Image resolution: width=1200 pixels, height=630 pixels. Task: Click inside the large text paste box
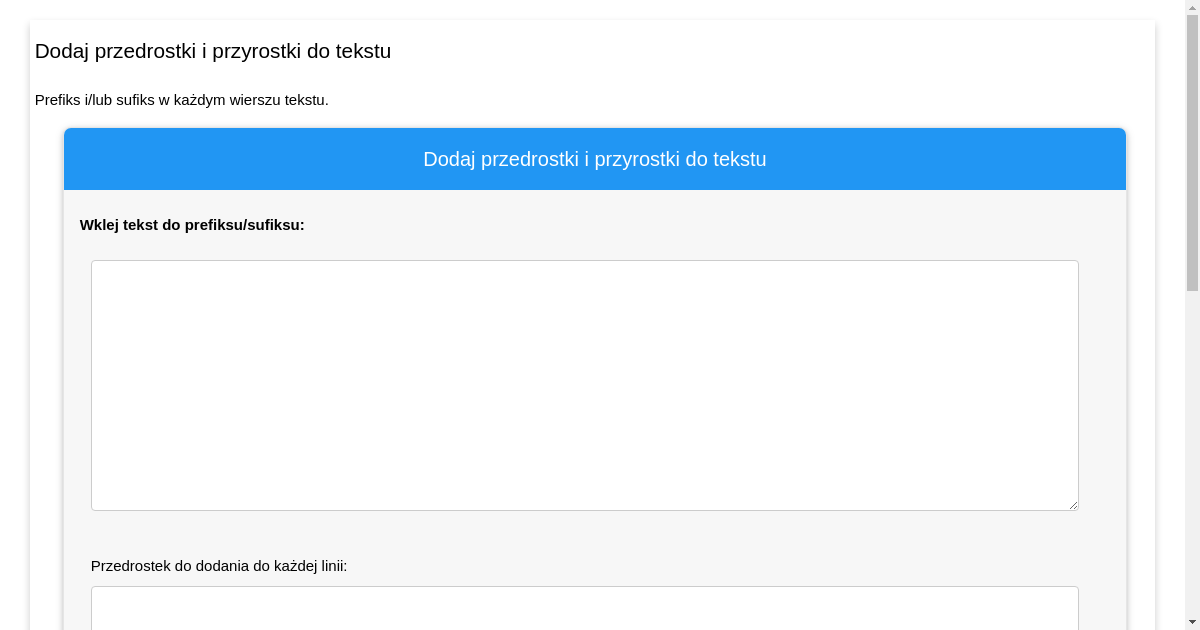coord(585,385)
